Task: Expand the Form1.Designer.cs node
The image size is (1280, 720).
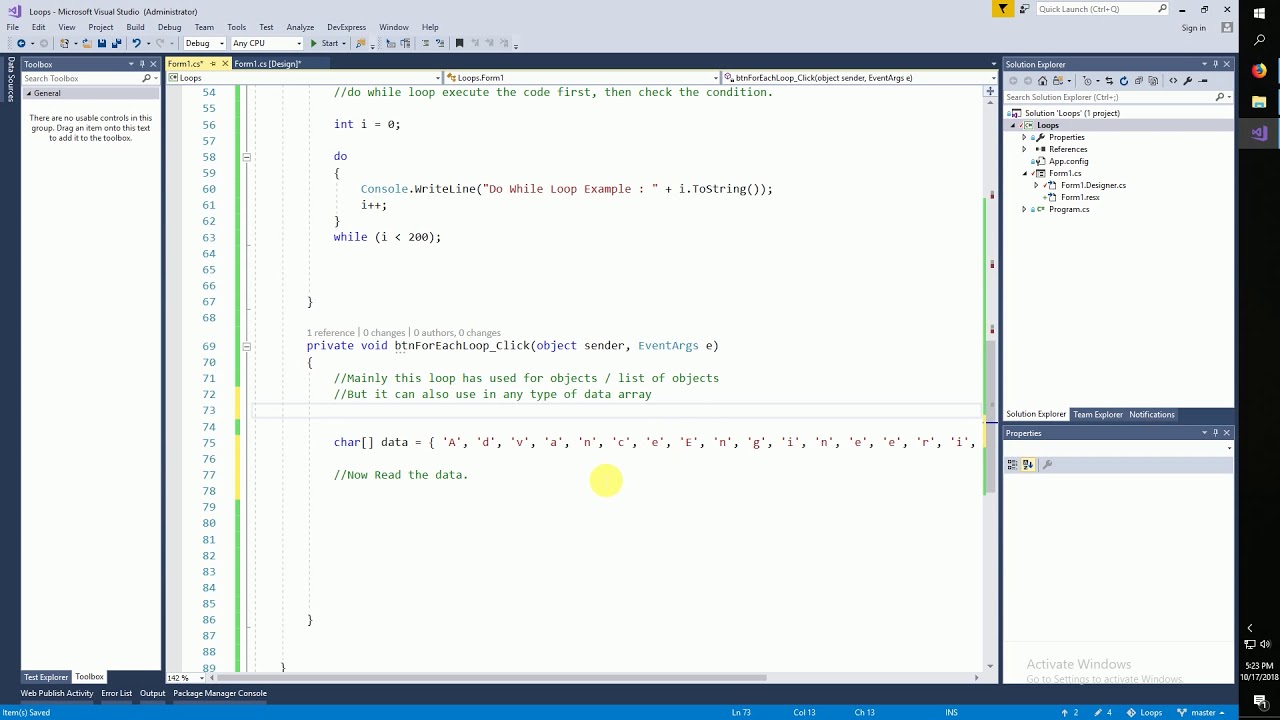Action: (1036, 185)
